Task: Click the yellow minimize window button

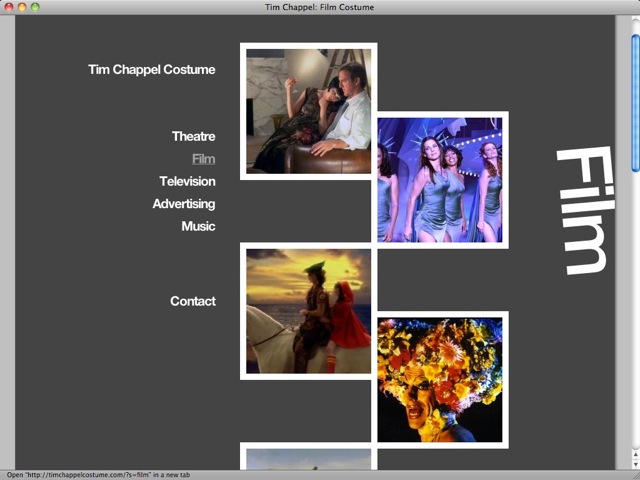Action: [x=22, y=7]
